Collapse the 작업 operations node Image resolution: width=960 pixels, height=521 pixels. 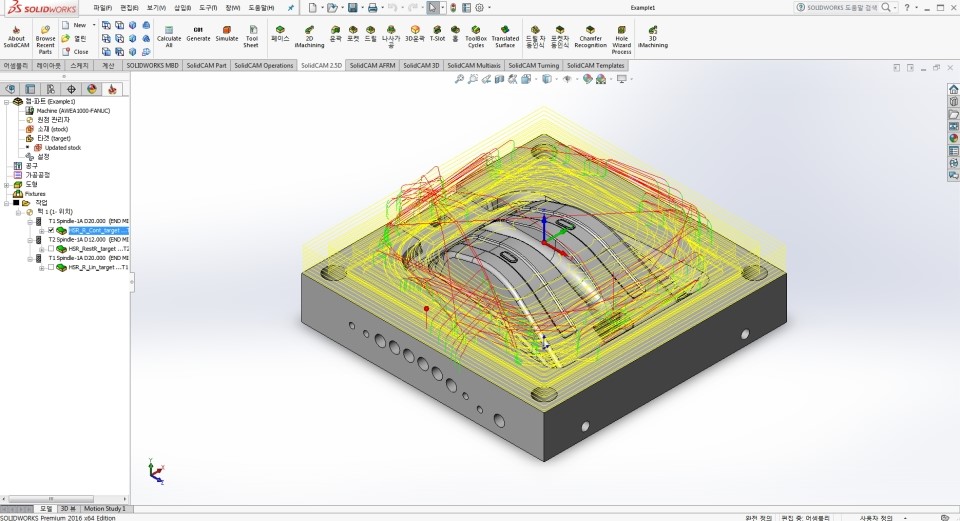pos(6,203)
